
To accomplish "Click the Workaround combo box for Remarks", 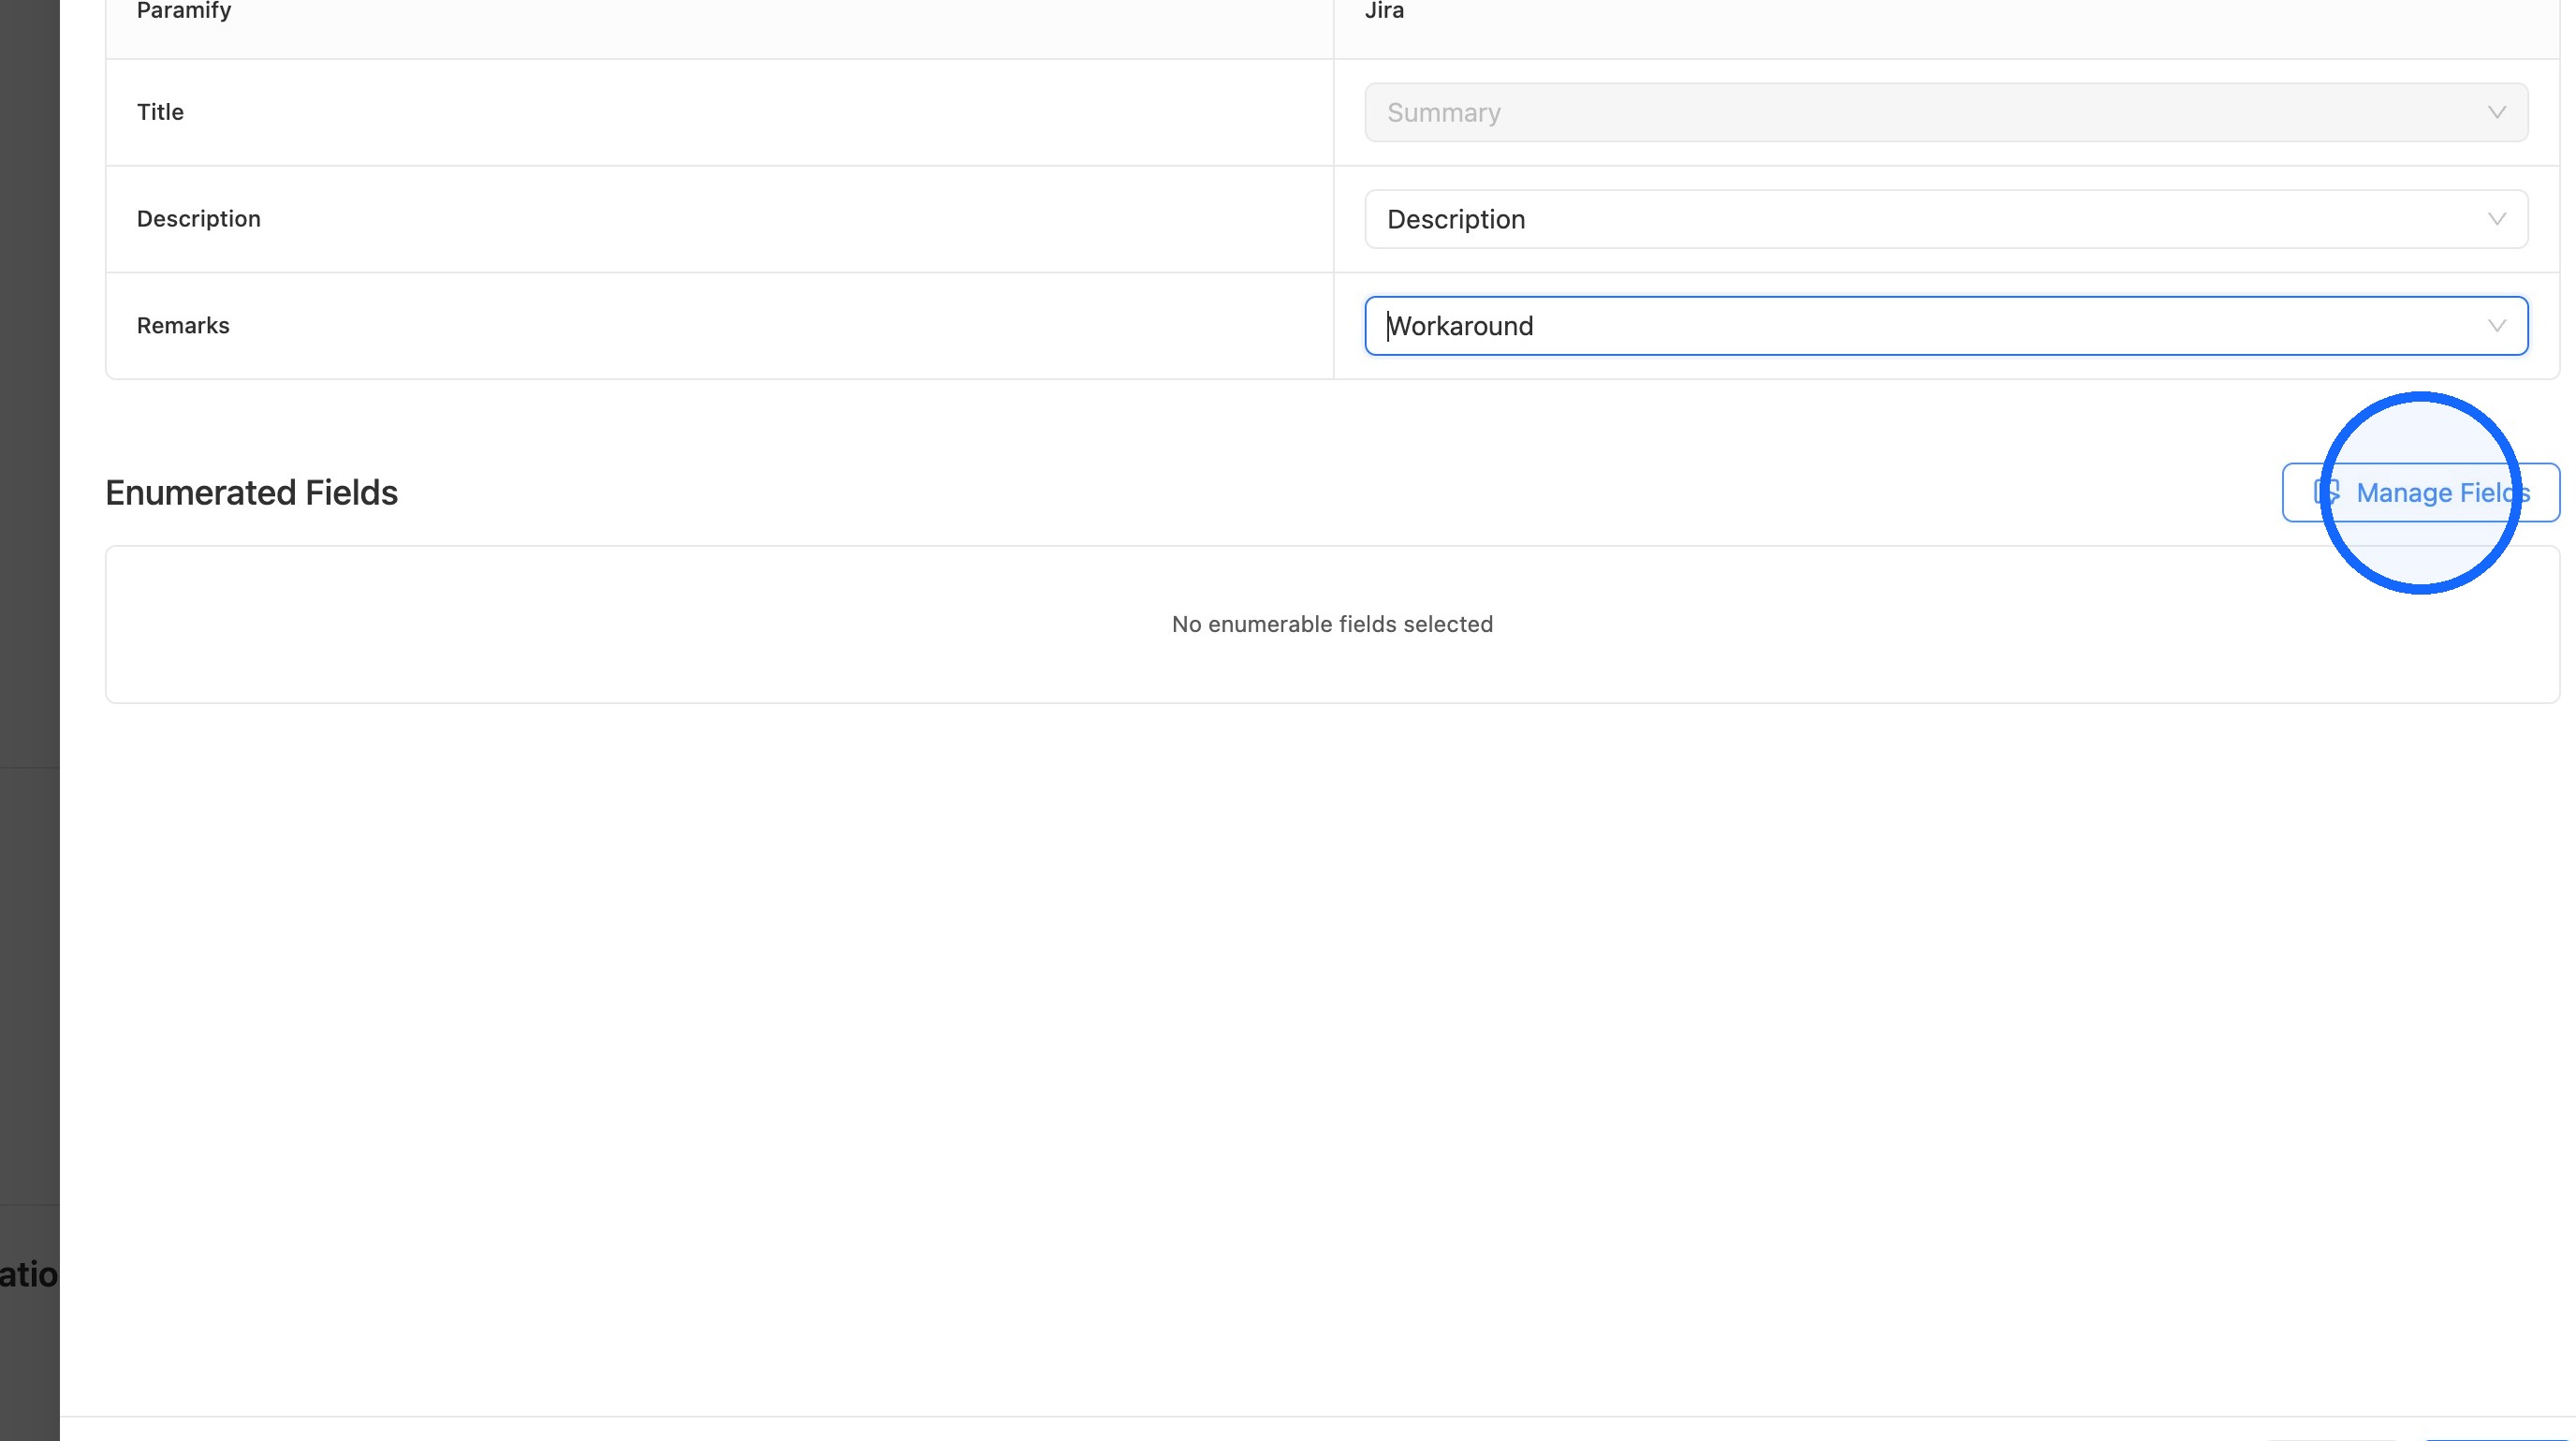I will pyautogui.click(x=1946, y=326).
